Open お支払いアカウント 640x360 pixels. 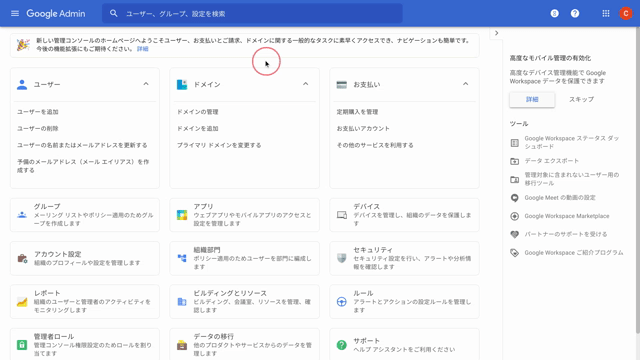click(x=363, y=129)
